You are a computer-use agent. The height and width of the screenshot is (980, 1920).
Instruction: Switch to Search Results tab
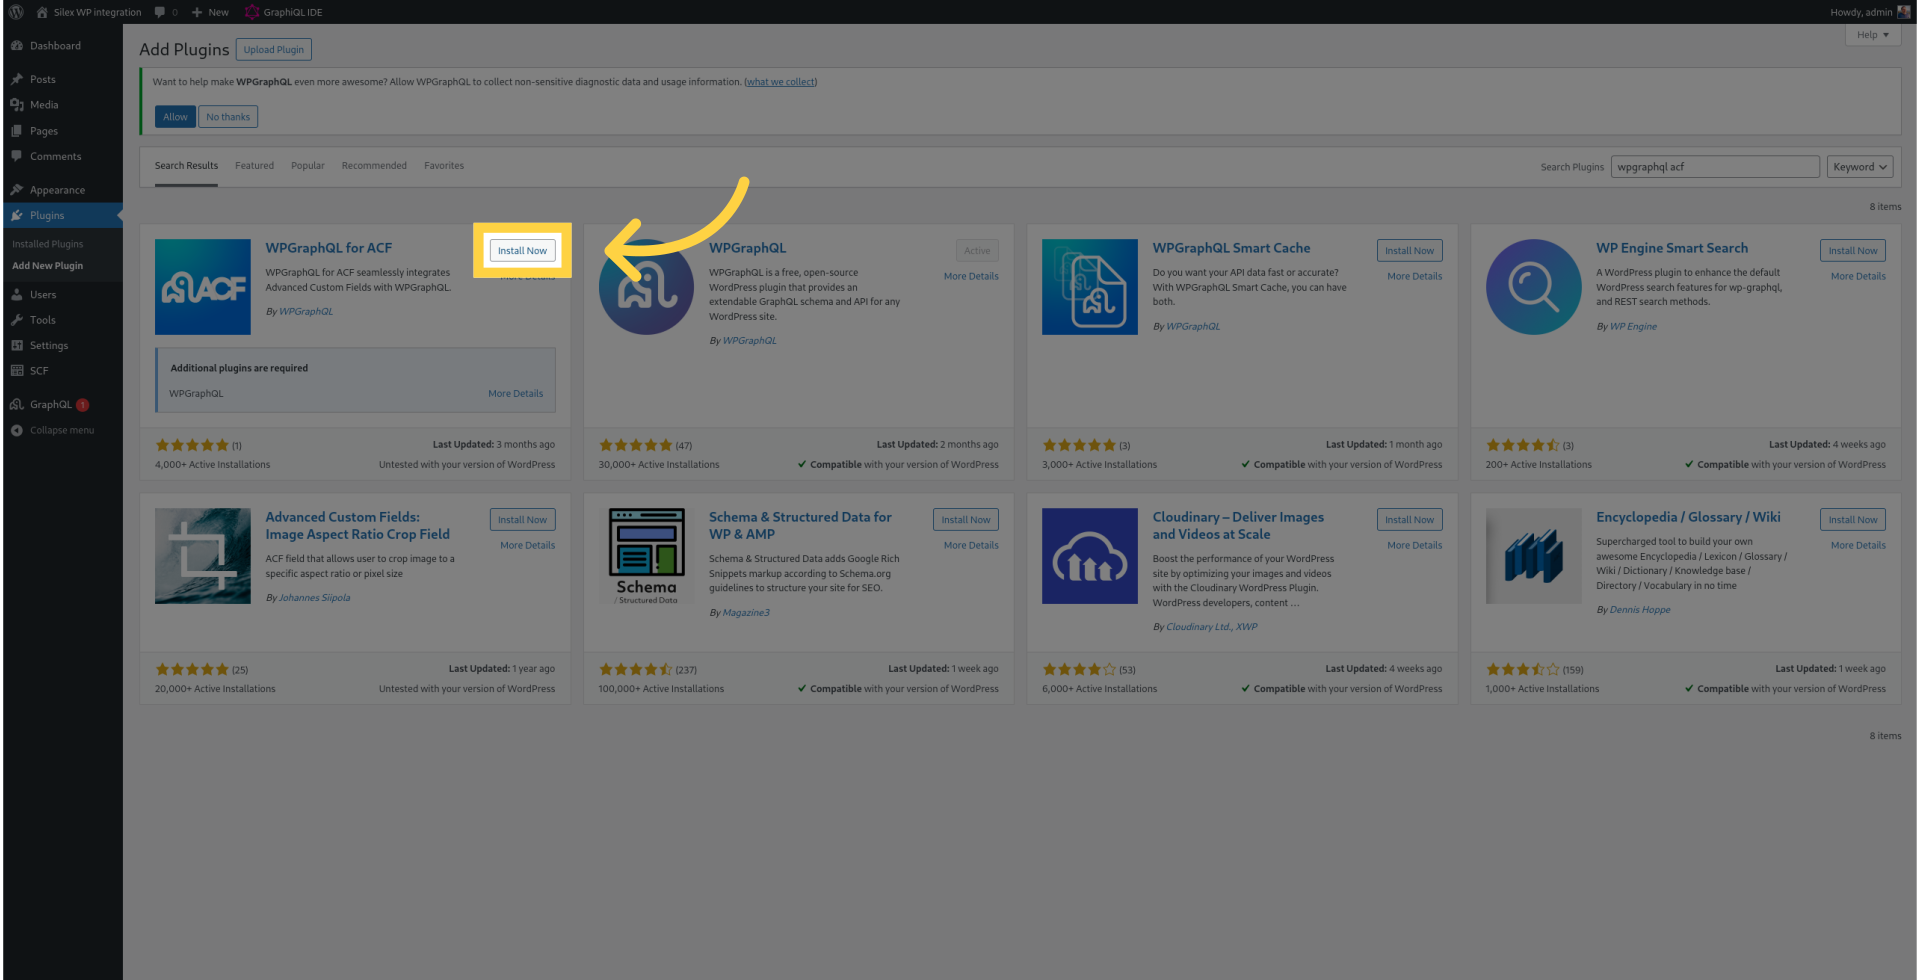pos(186,166)
